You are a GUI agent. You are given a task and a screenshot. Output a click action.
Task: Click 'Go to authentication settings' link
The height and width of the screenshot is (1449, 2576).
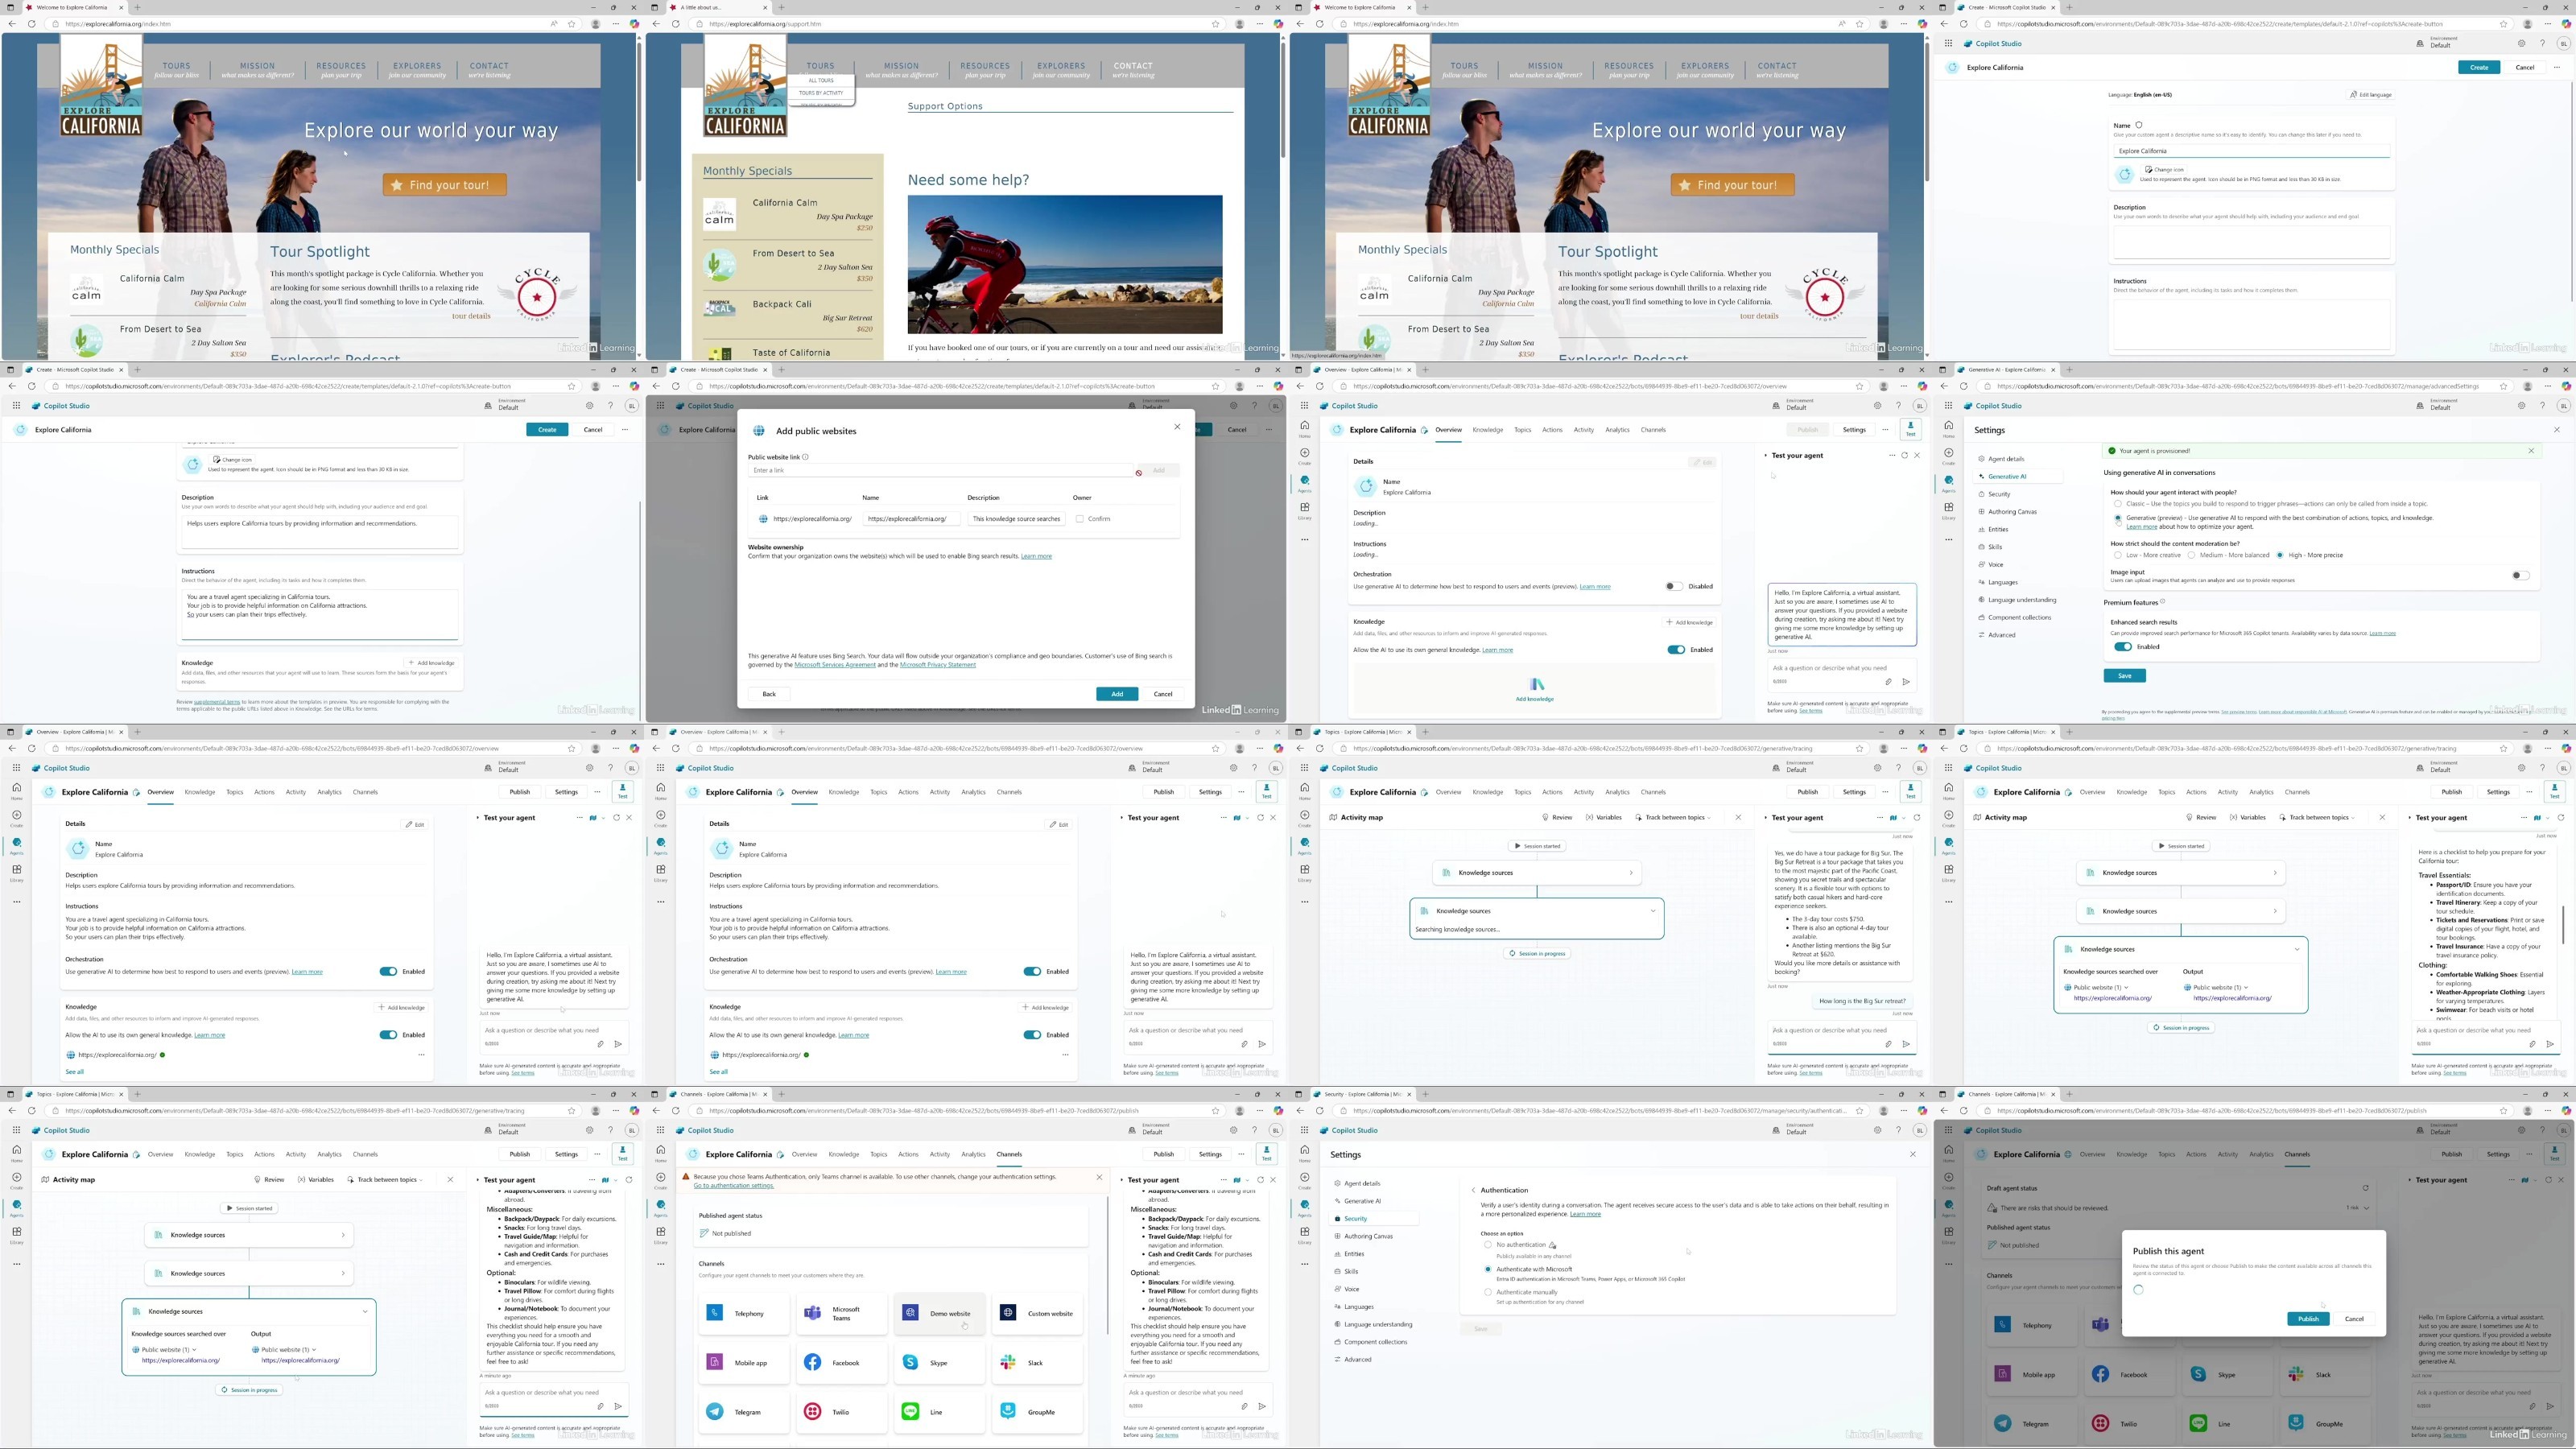734,1186
